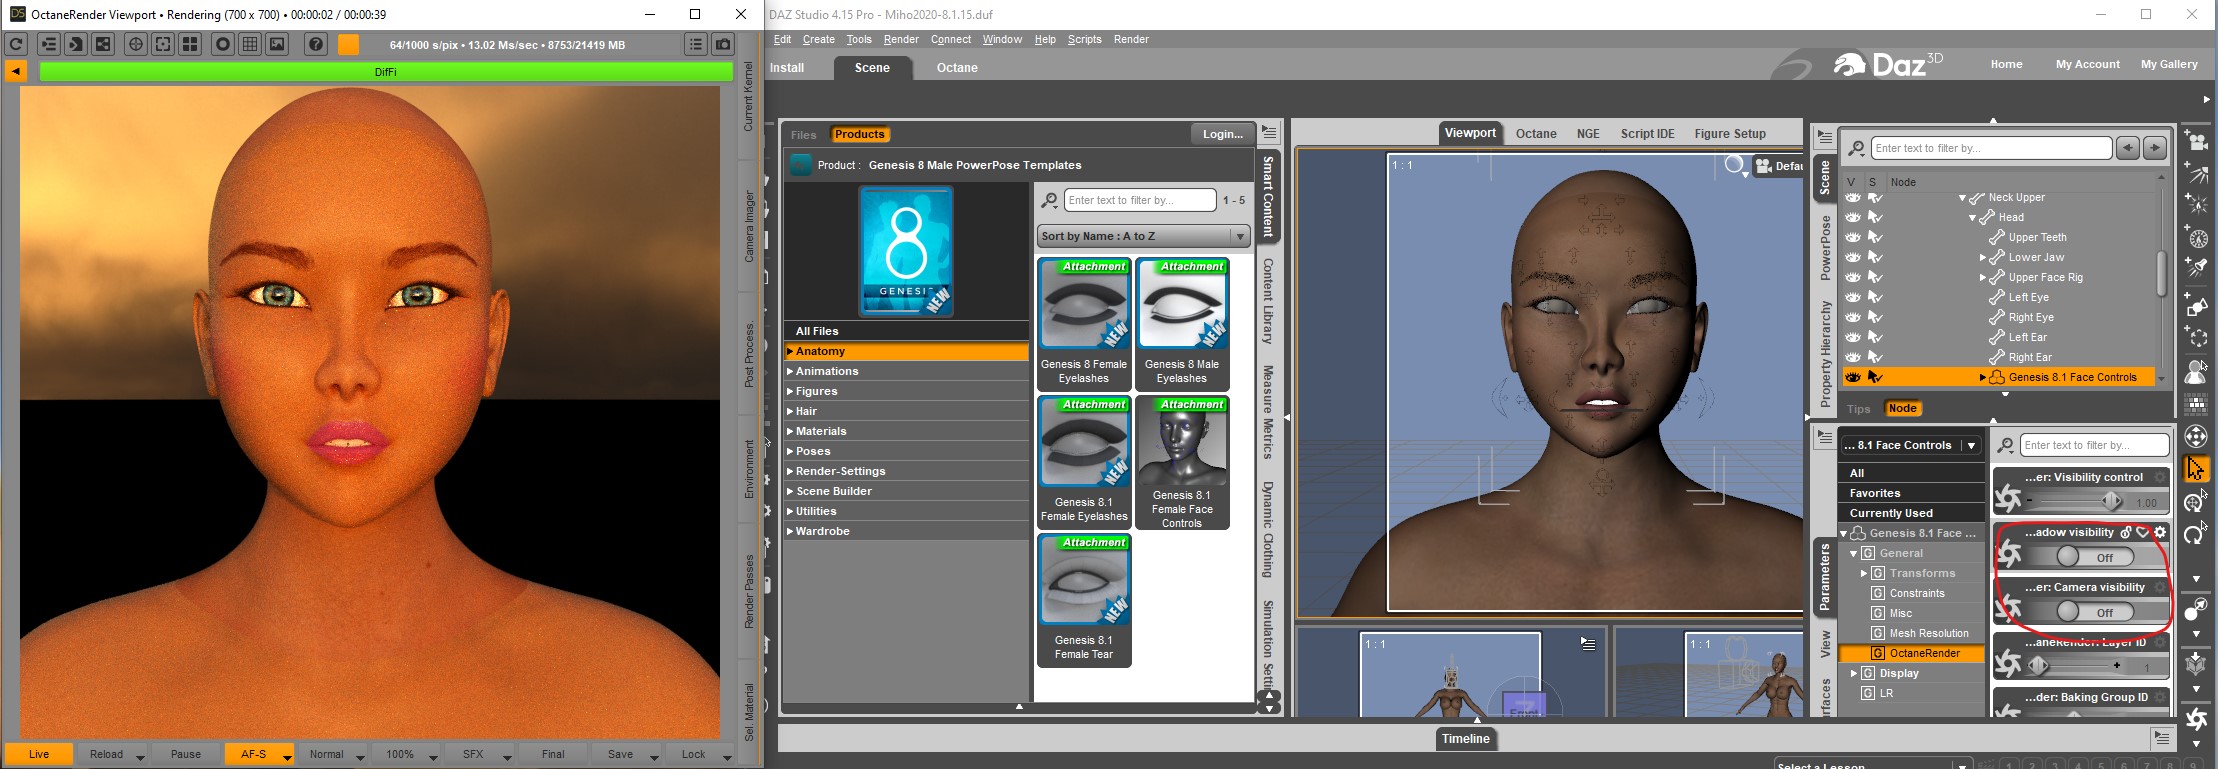Click the restart render icon in Octane viewport
2218x769 pixels.
pos(16,44)
